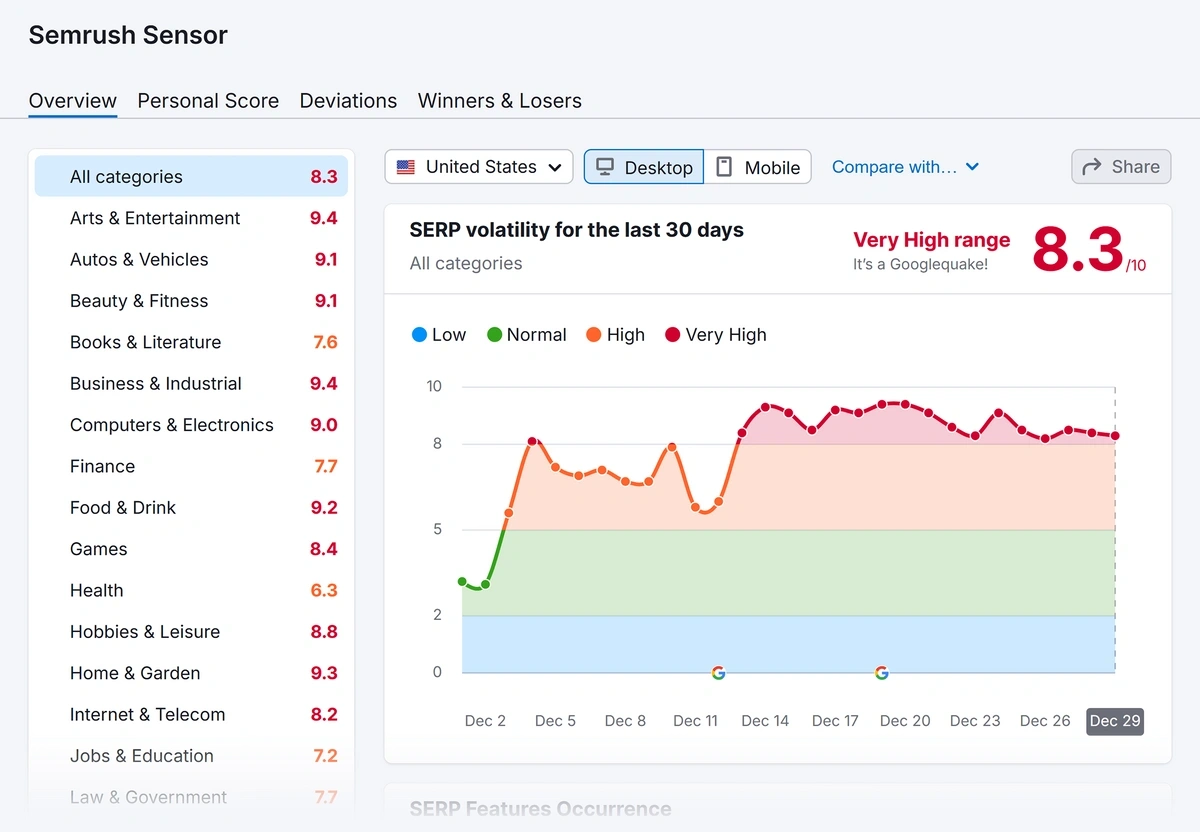1200x832 pixels.
Task: Click the last data point on Dec 29
Action: [1115, 436]
